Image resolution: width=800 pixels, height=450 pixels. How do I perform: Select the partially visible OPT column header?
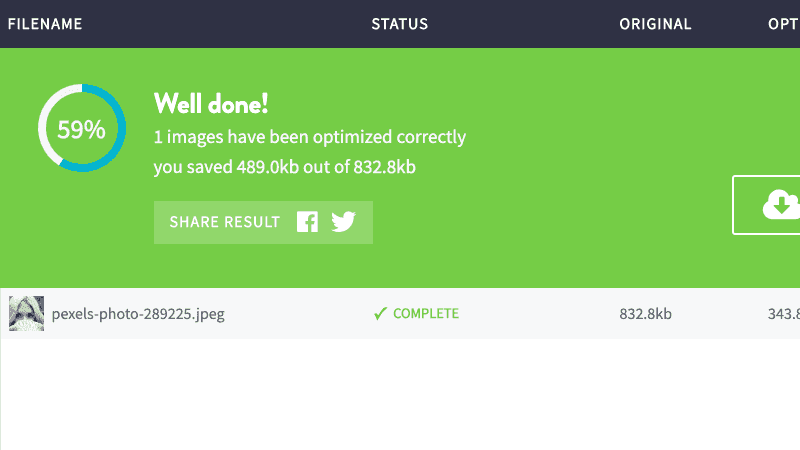784,24
